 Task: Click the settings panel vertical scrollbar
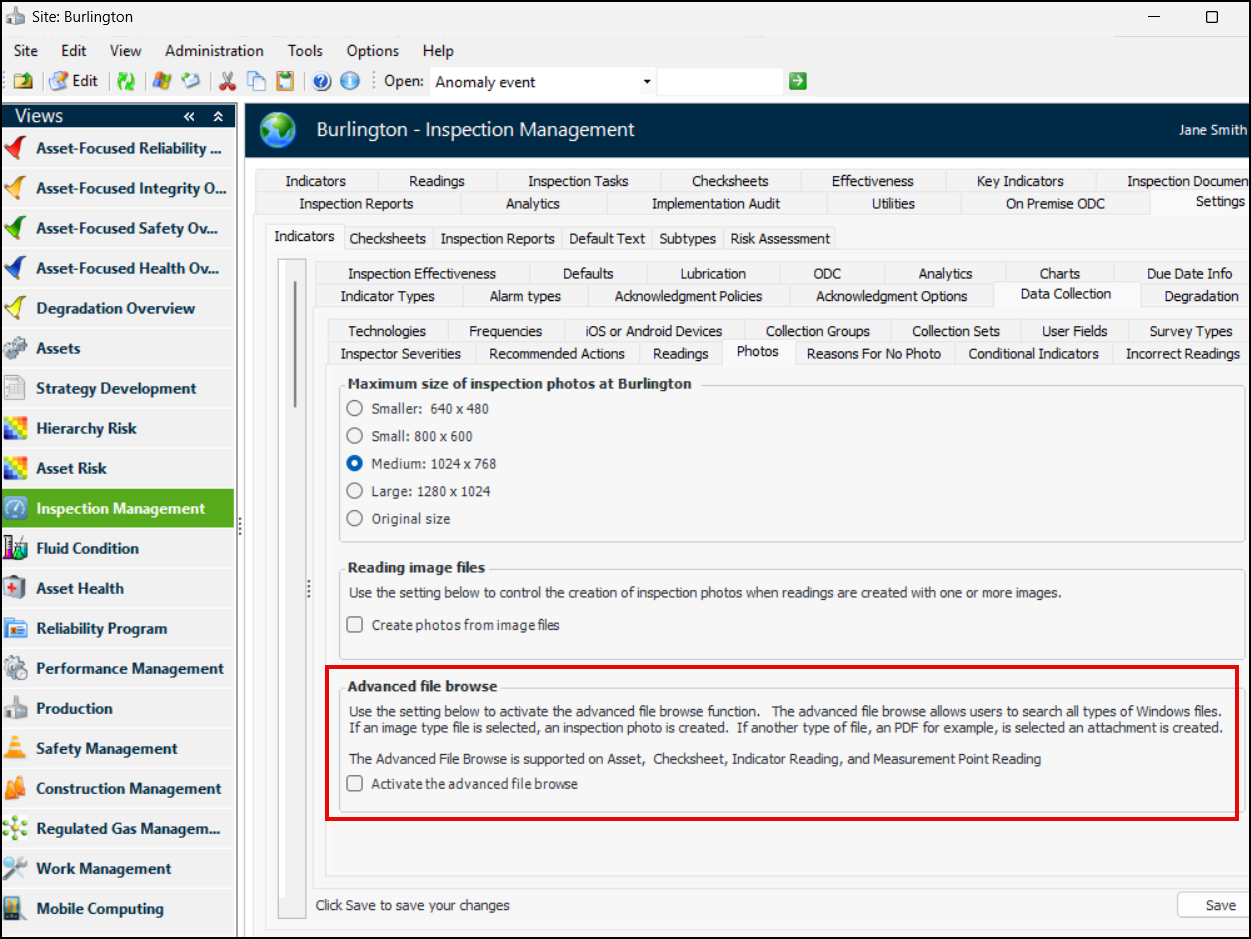click(x=294, y=345)
